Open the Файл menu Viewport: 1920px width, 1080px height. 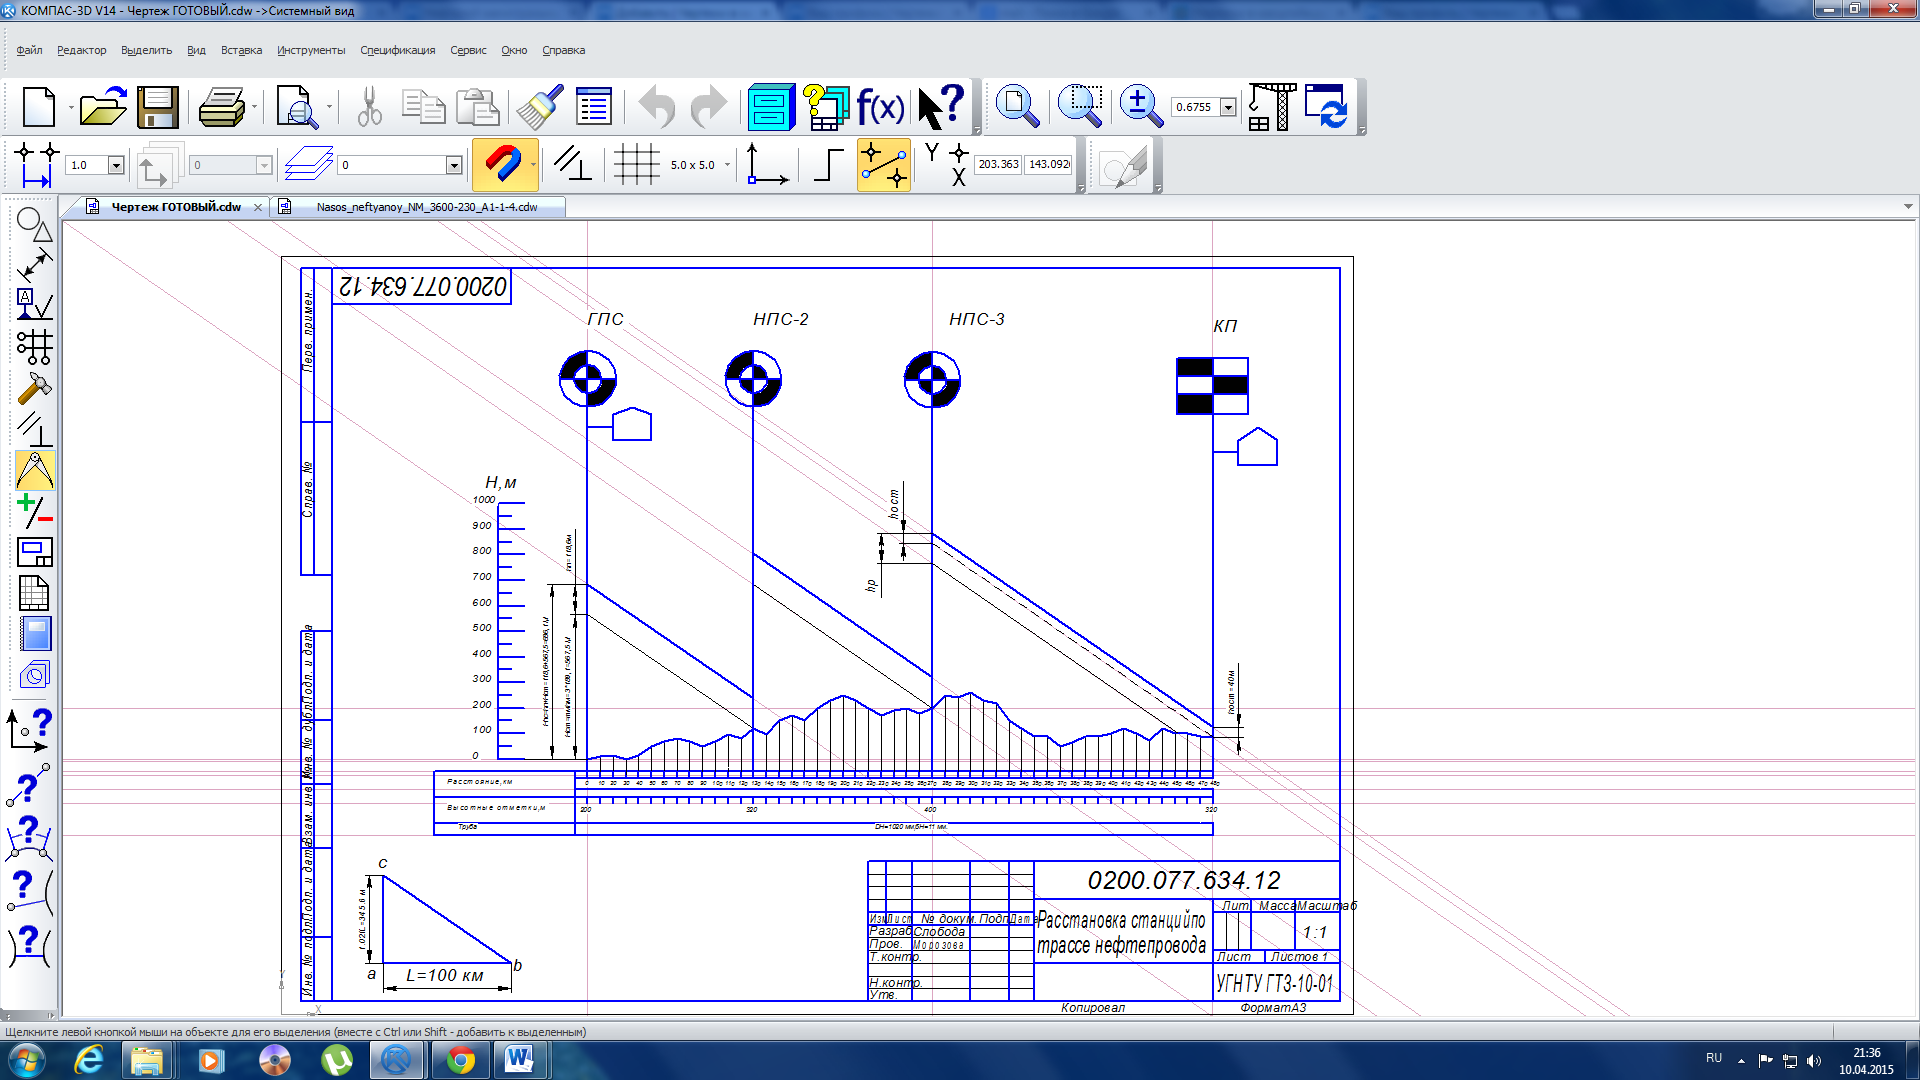tap(29, 50)
